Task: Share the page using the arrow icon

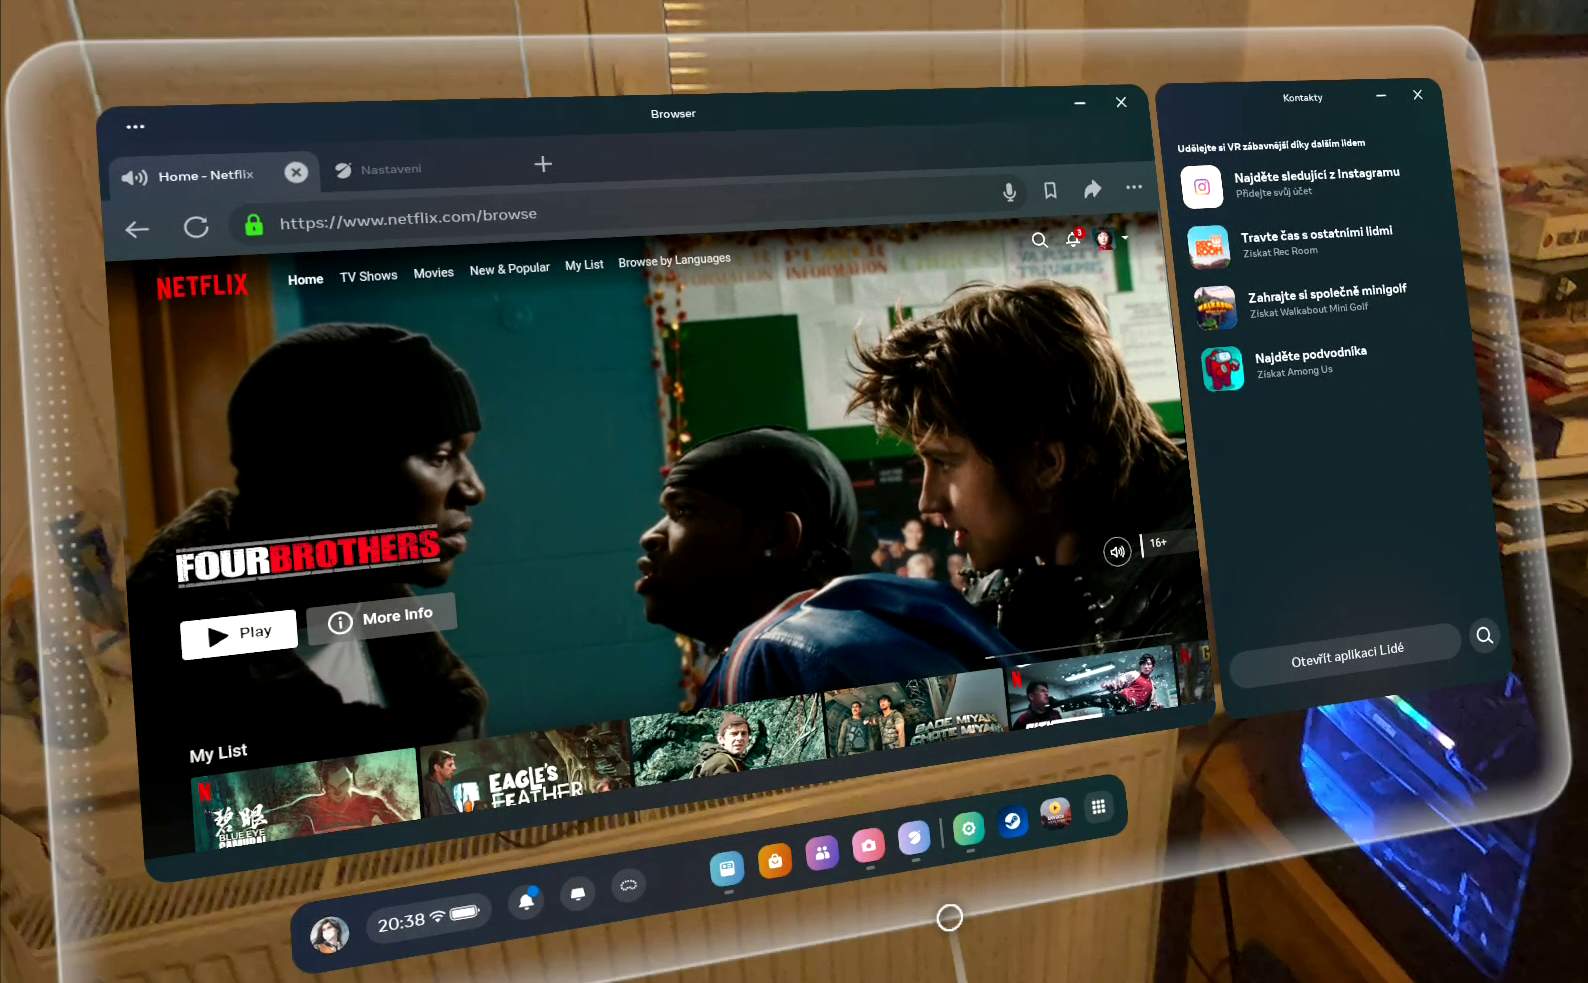Action: tap(1092, 188)
